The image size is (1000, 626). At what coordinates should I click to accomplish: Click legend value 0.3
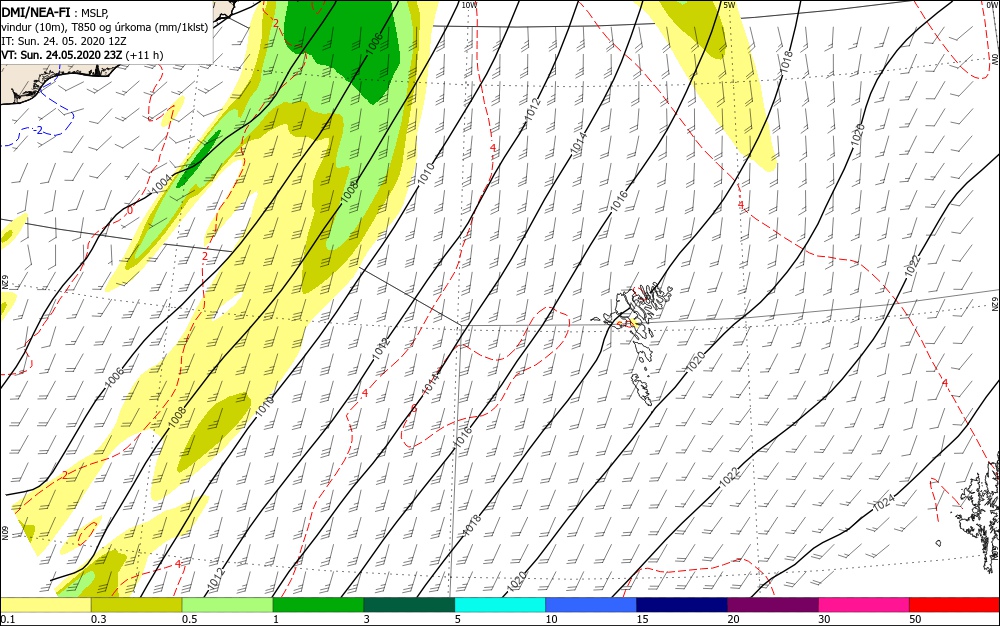[99, 620]
